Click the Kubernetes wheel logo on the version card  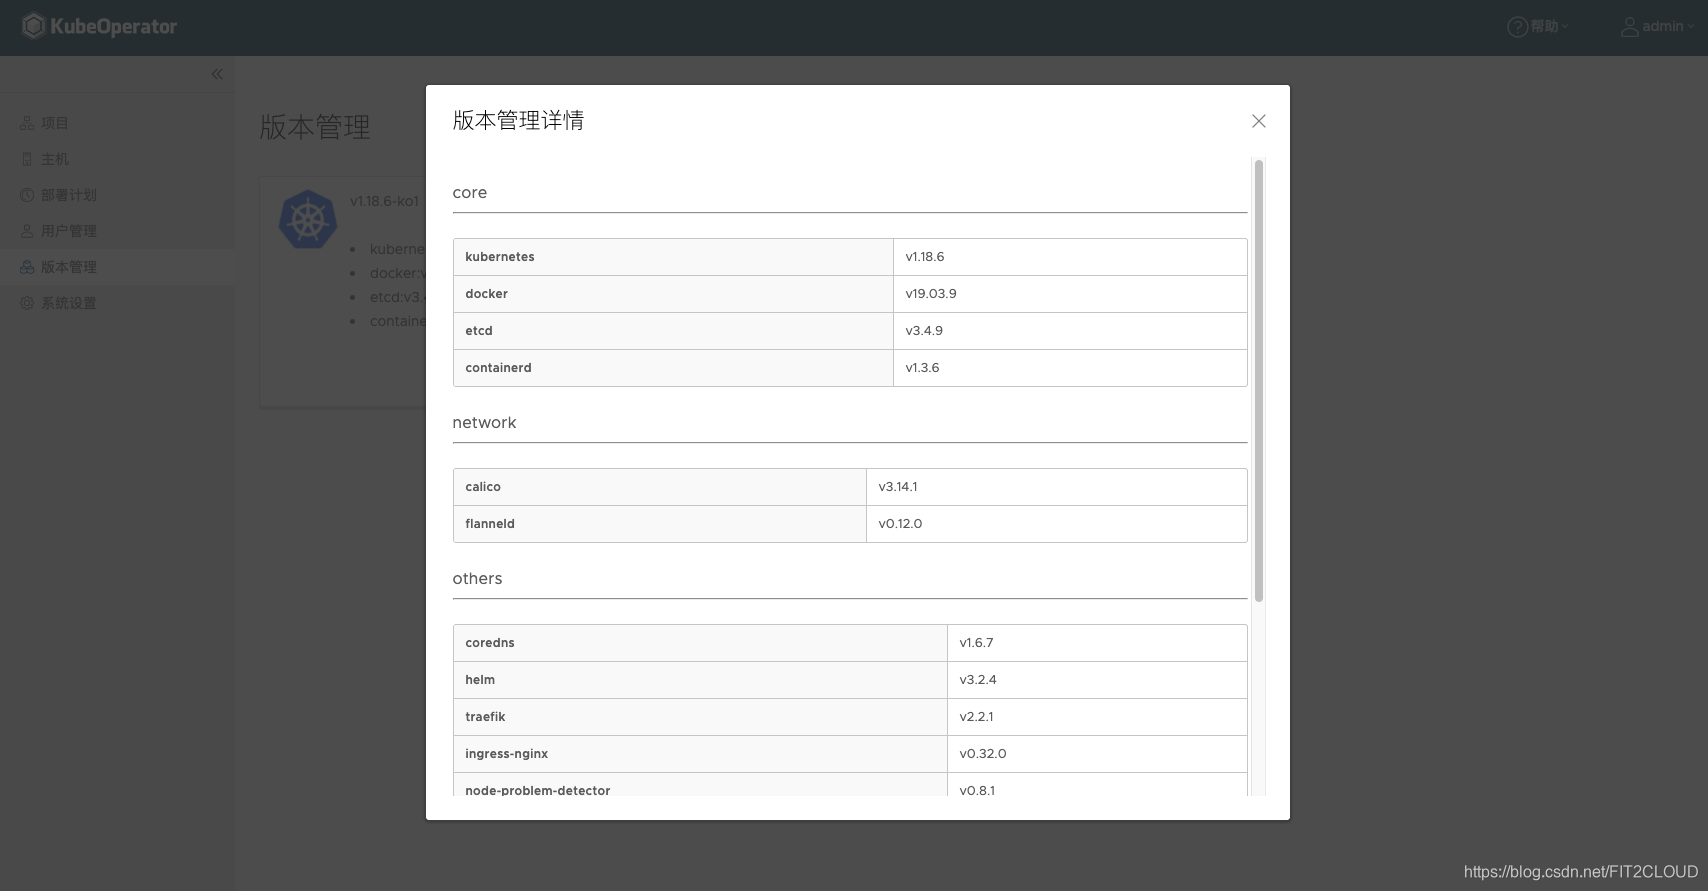click(307, 220)
